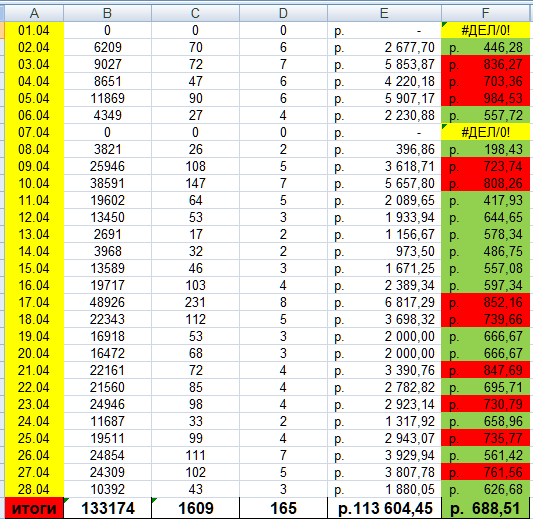Image resolution: width=533 pixels, height=519 pixels.
Task: Select date cell 17.04
Action: [34, 302]
